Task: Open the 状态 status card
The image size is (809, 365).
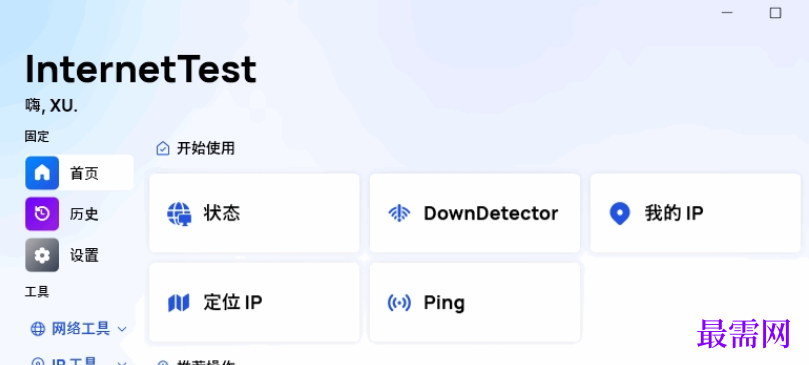Action: [x=254, y=213]
